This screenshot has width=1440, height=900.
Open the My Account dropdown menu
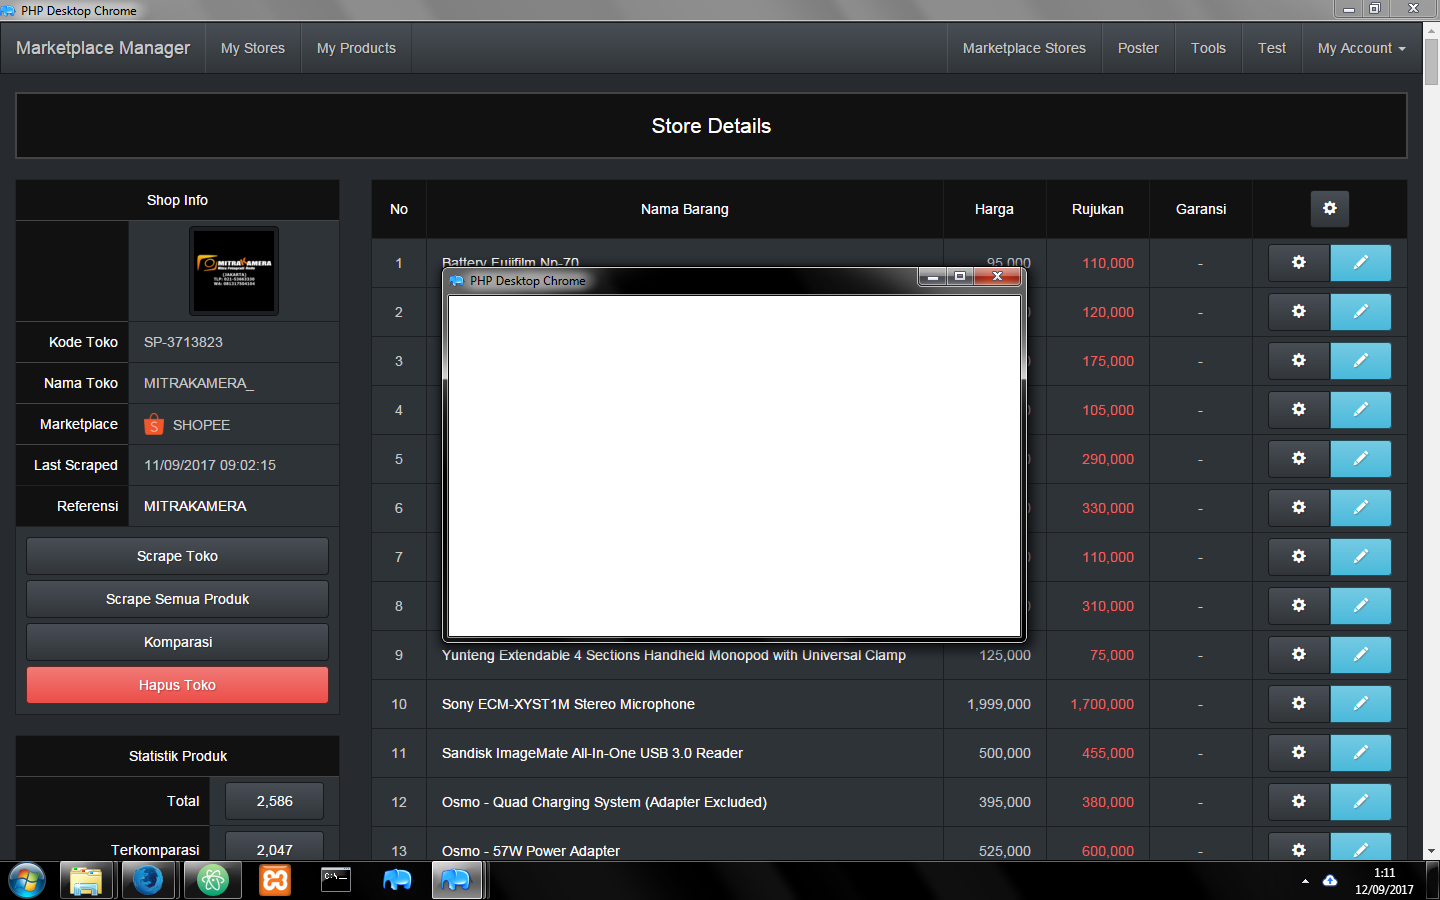pos(1361,47)
